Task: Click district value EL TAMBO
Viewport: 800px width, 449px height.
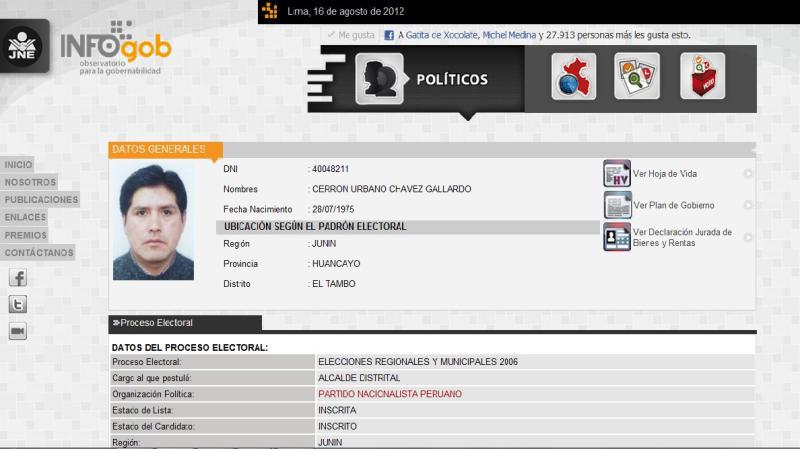Action: tap(334, 284)
